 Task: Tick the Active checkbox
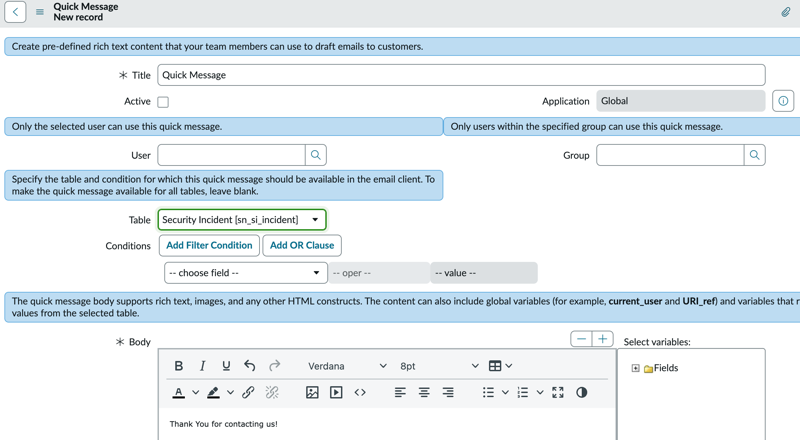[x=163, y=102]
